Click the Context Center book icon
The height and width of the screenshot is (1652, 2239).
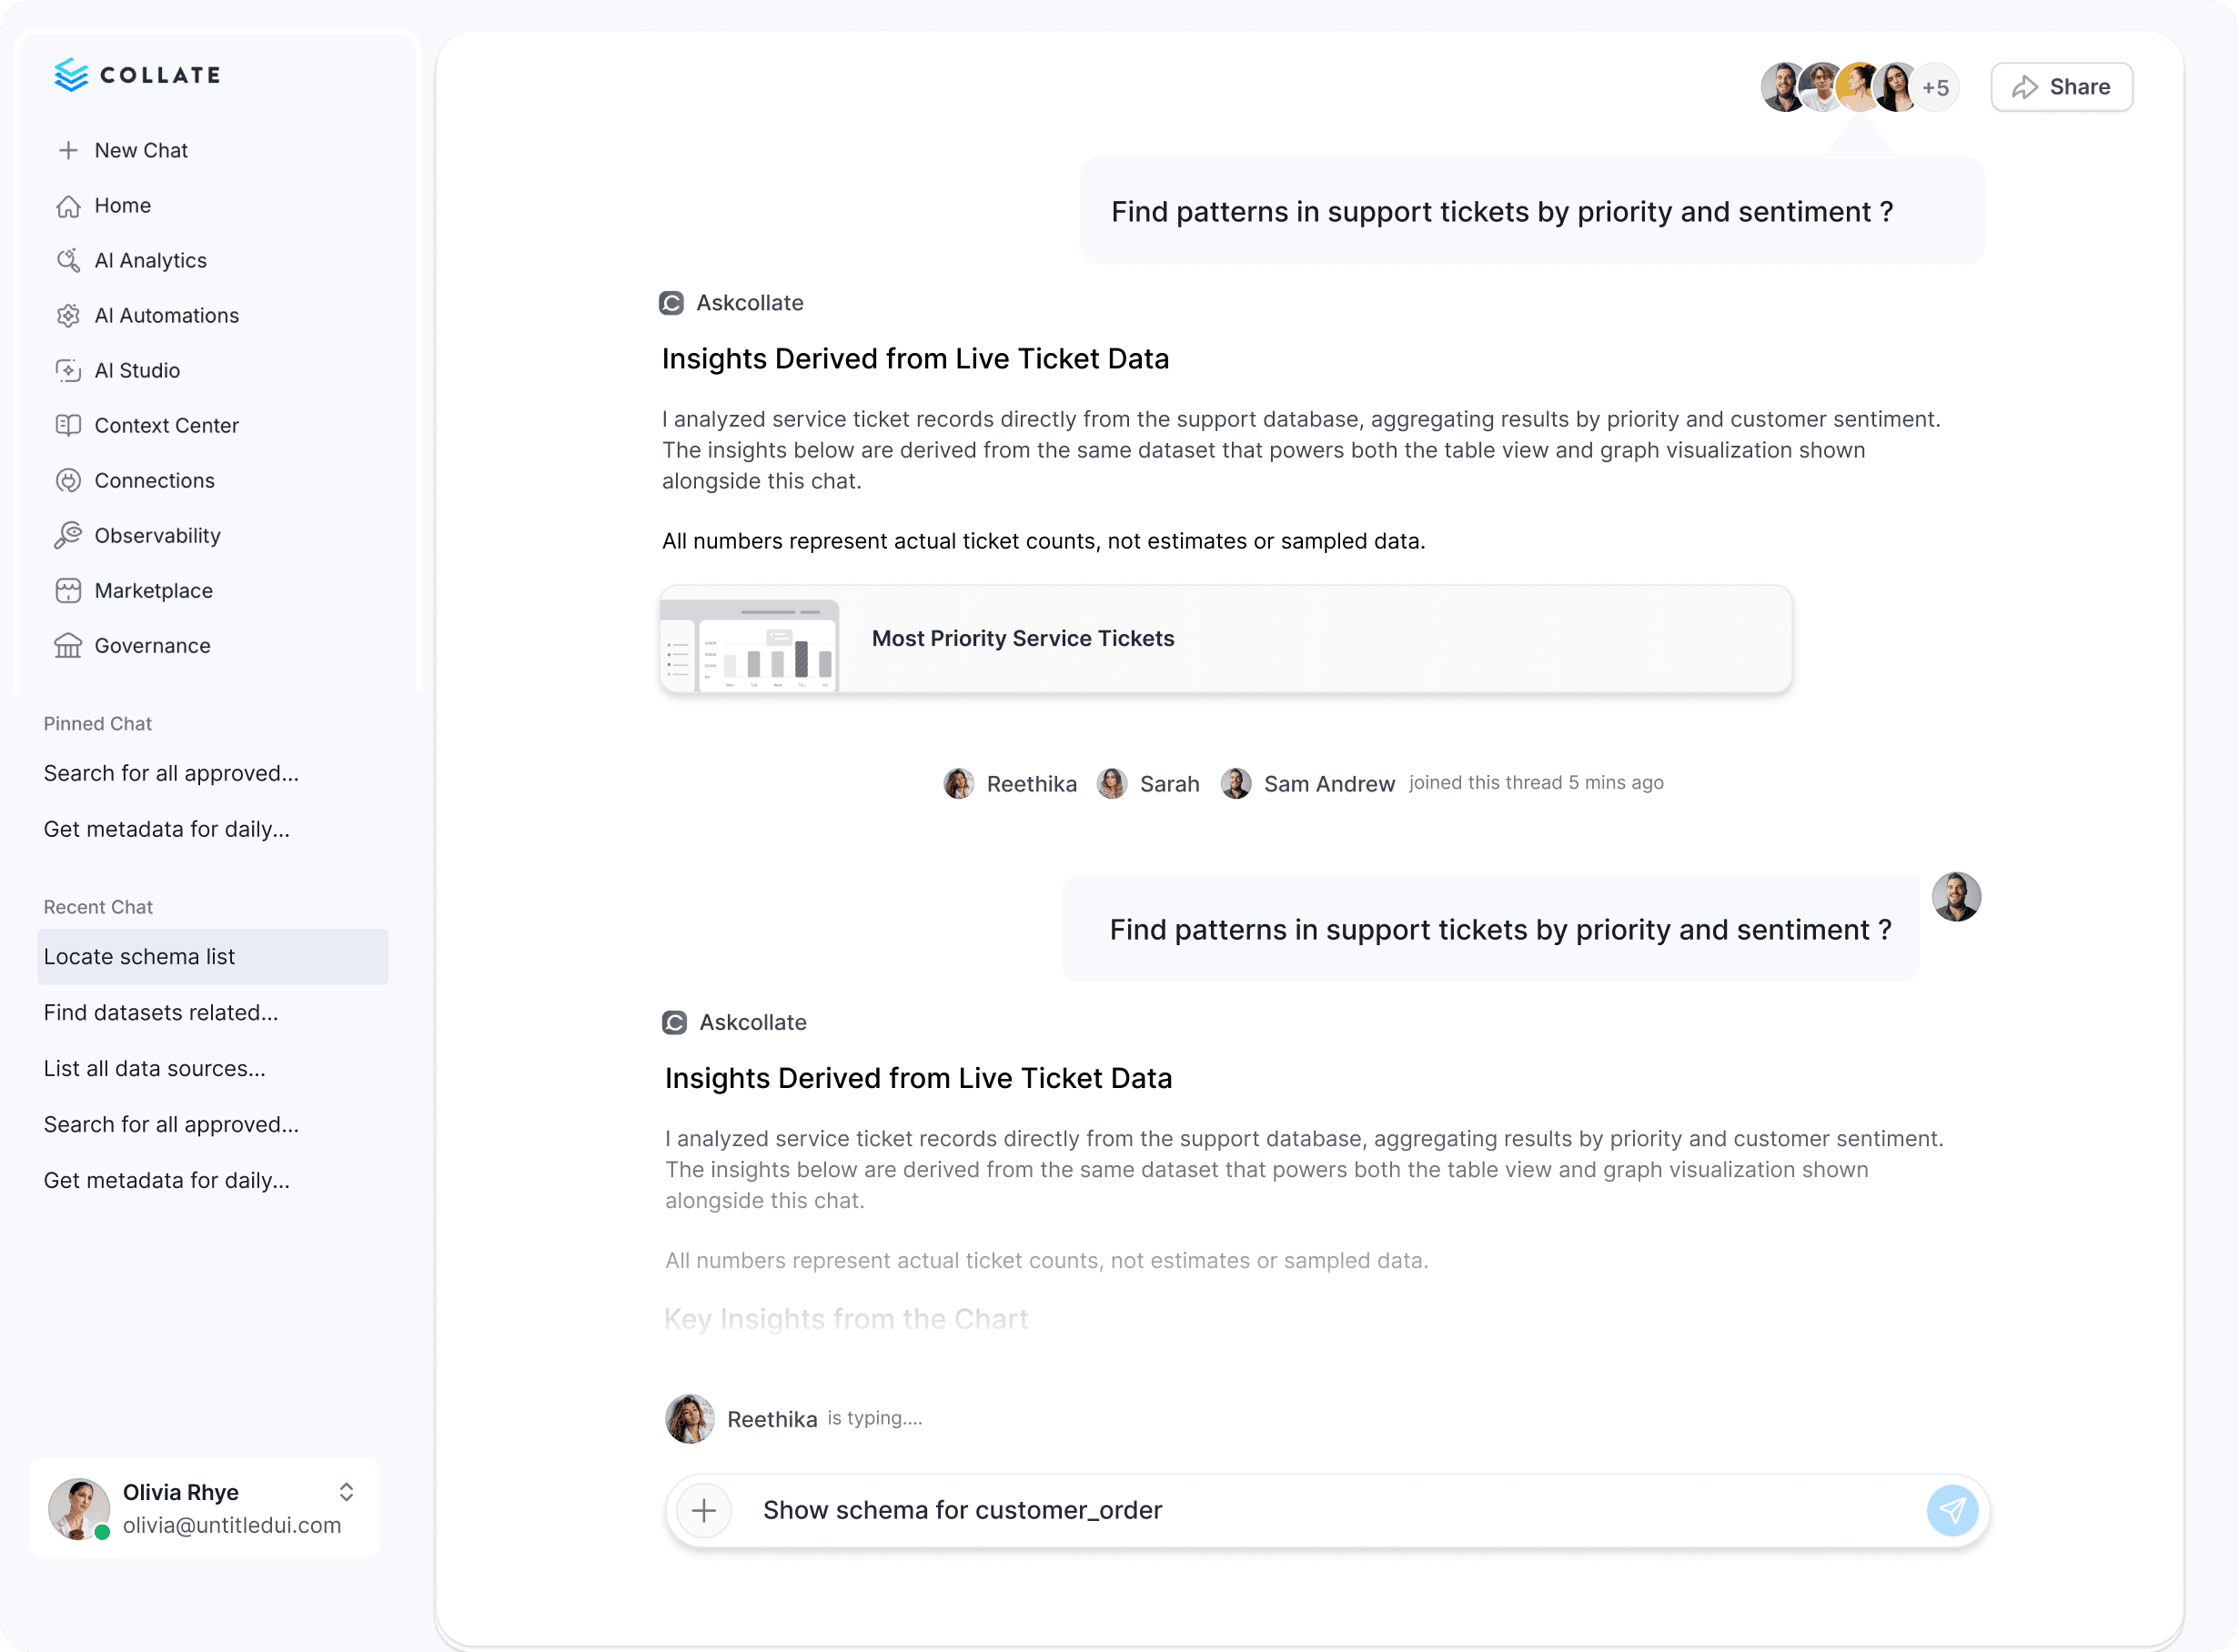[68, 425]
